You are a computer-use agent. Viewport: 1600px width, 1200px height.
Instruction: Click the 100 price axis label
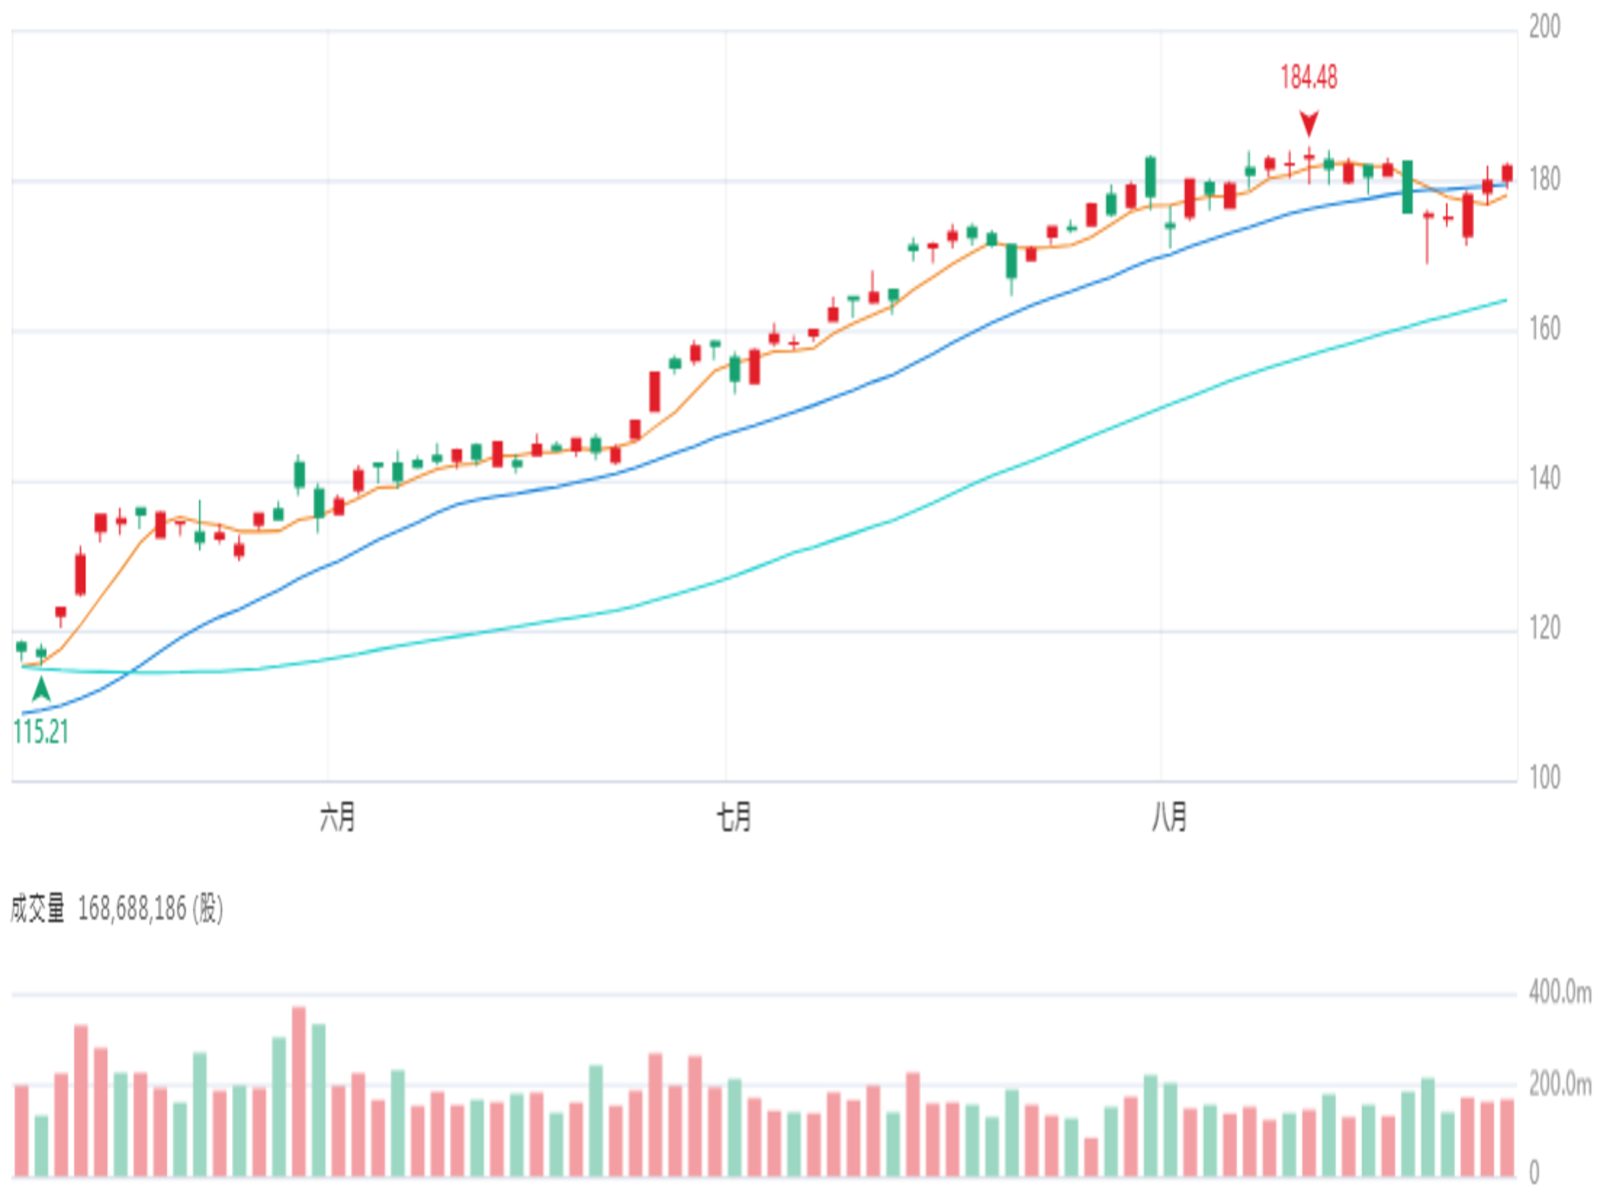pyautogui.click(x=1544, y=778)
